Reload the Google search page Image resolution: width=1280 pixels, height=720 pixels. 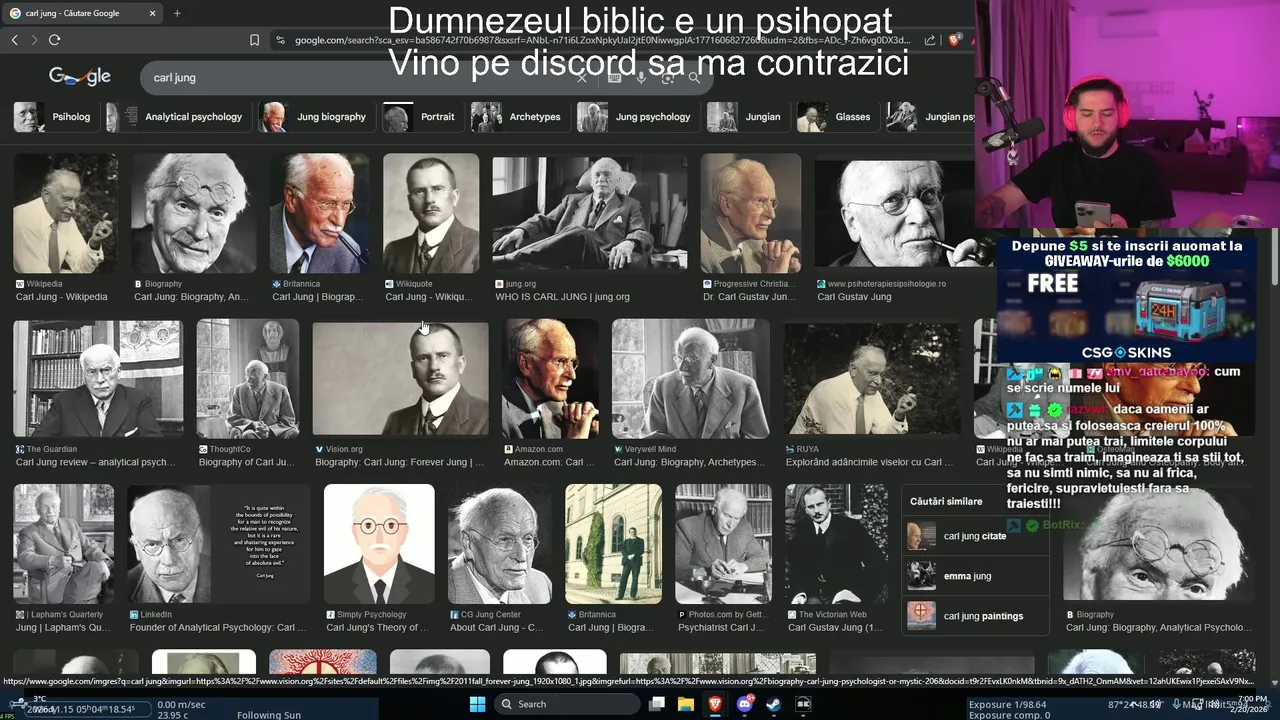click(x=54, y=40)
